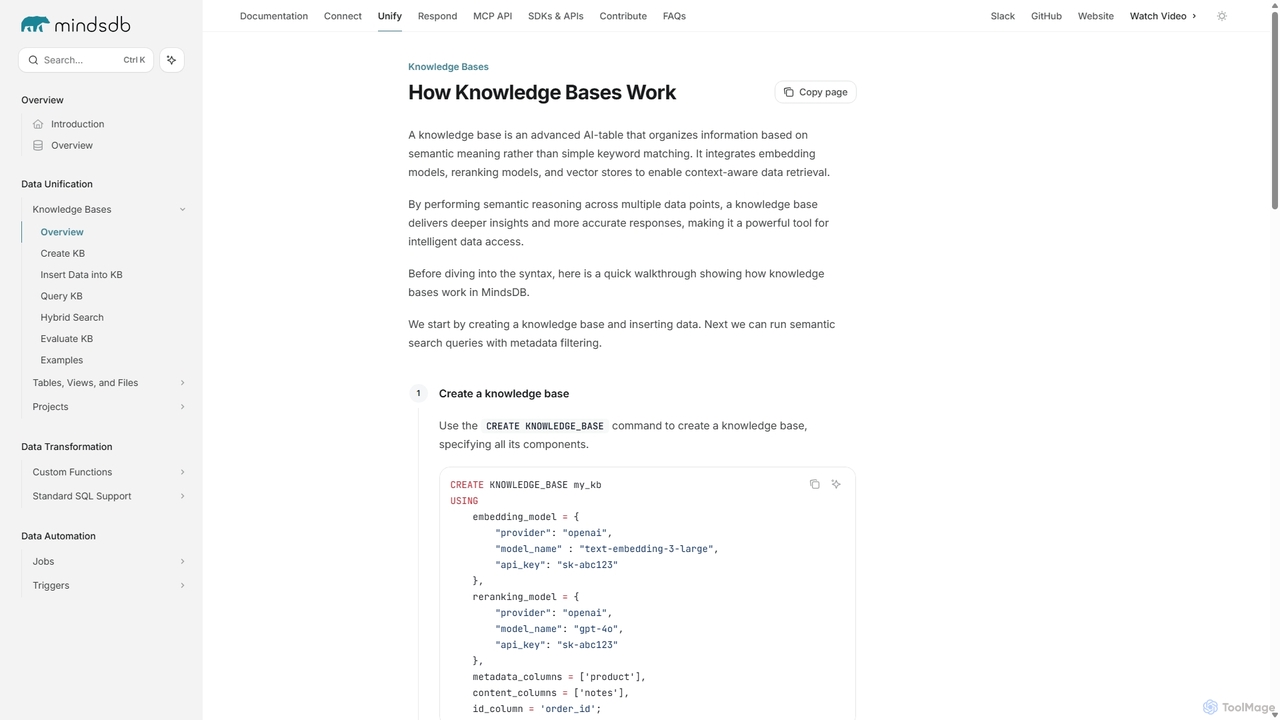The height and width of the screenshot is (720, 1280).
Task: Visit the Website link
Action: click(1096, 16)
